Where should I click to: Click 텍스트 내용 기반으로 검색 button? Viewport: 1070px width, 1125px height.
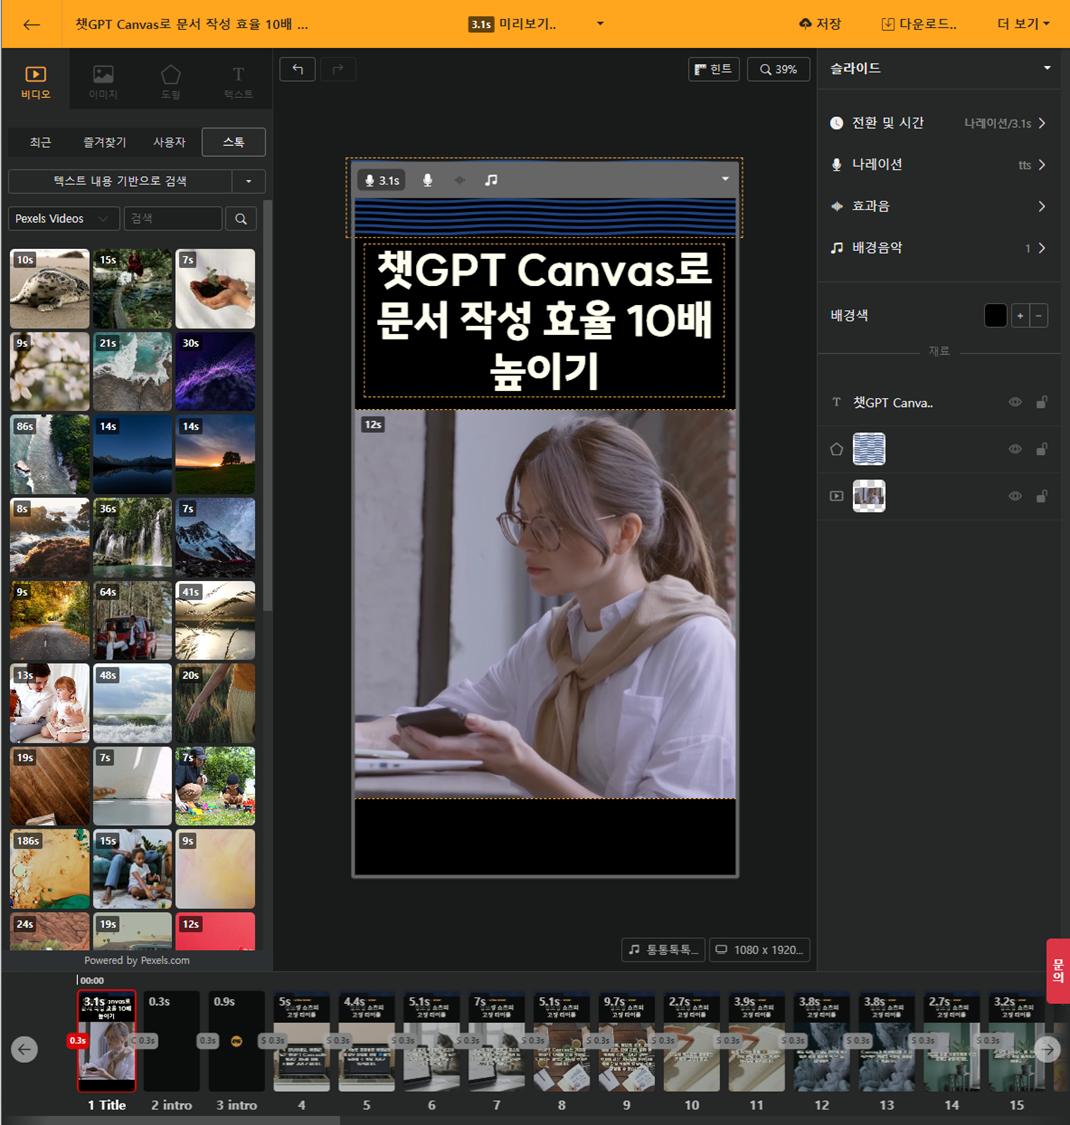pyautogui.click(x=120, y=181)
